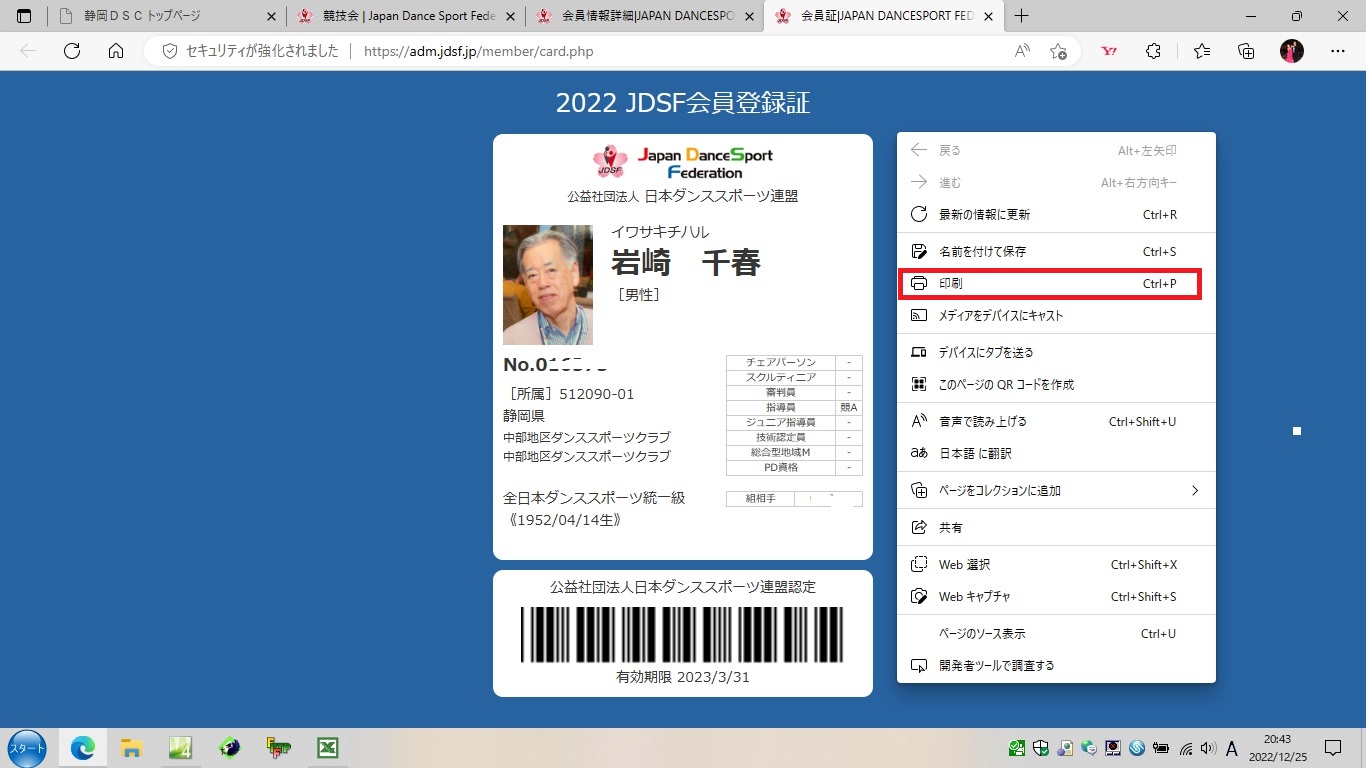Select Web キャプチャ menu entry
Screen dimensions: 1366x768
tap(1056, 596)
